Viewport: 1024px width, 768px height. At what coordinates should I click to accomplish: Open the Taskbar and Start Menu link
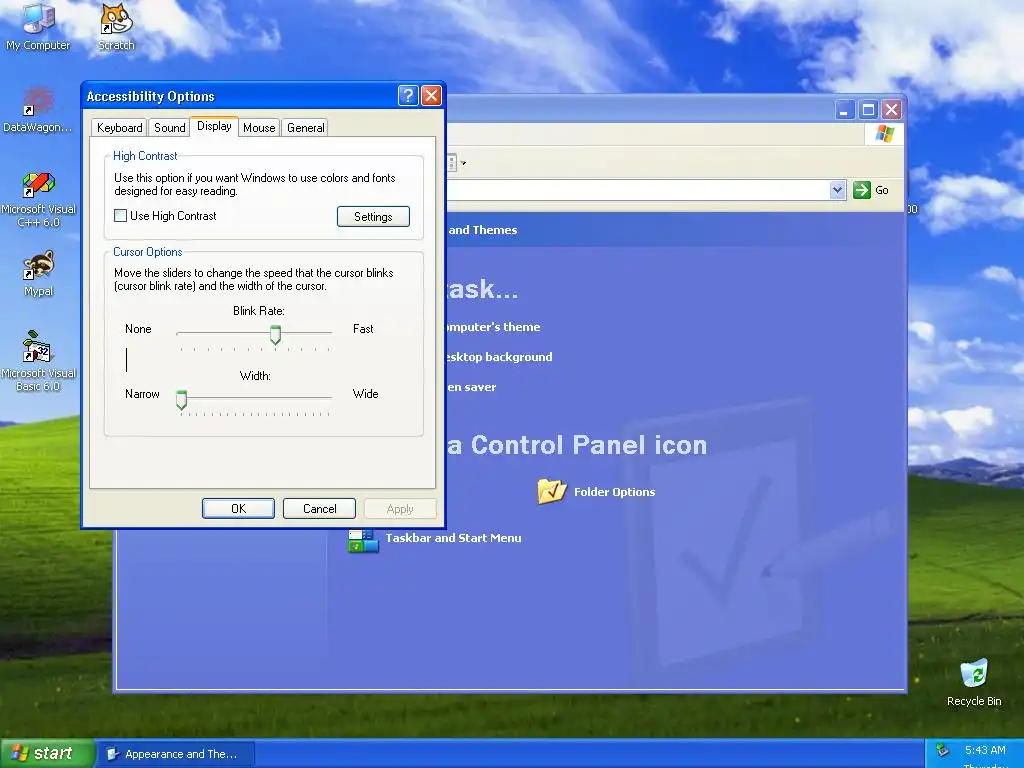coord(453,537)
